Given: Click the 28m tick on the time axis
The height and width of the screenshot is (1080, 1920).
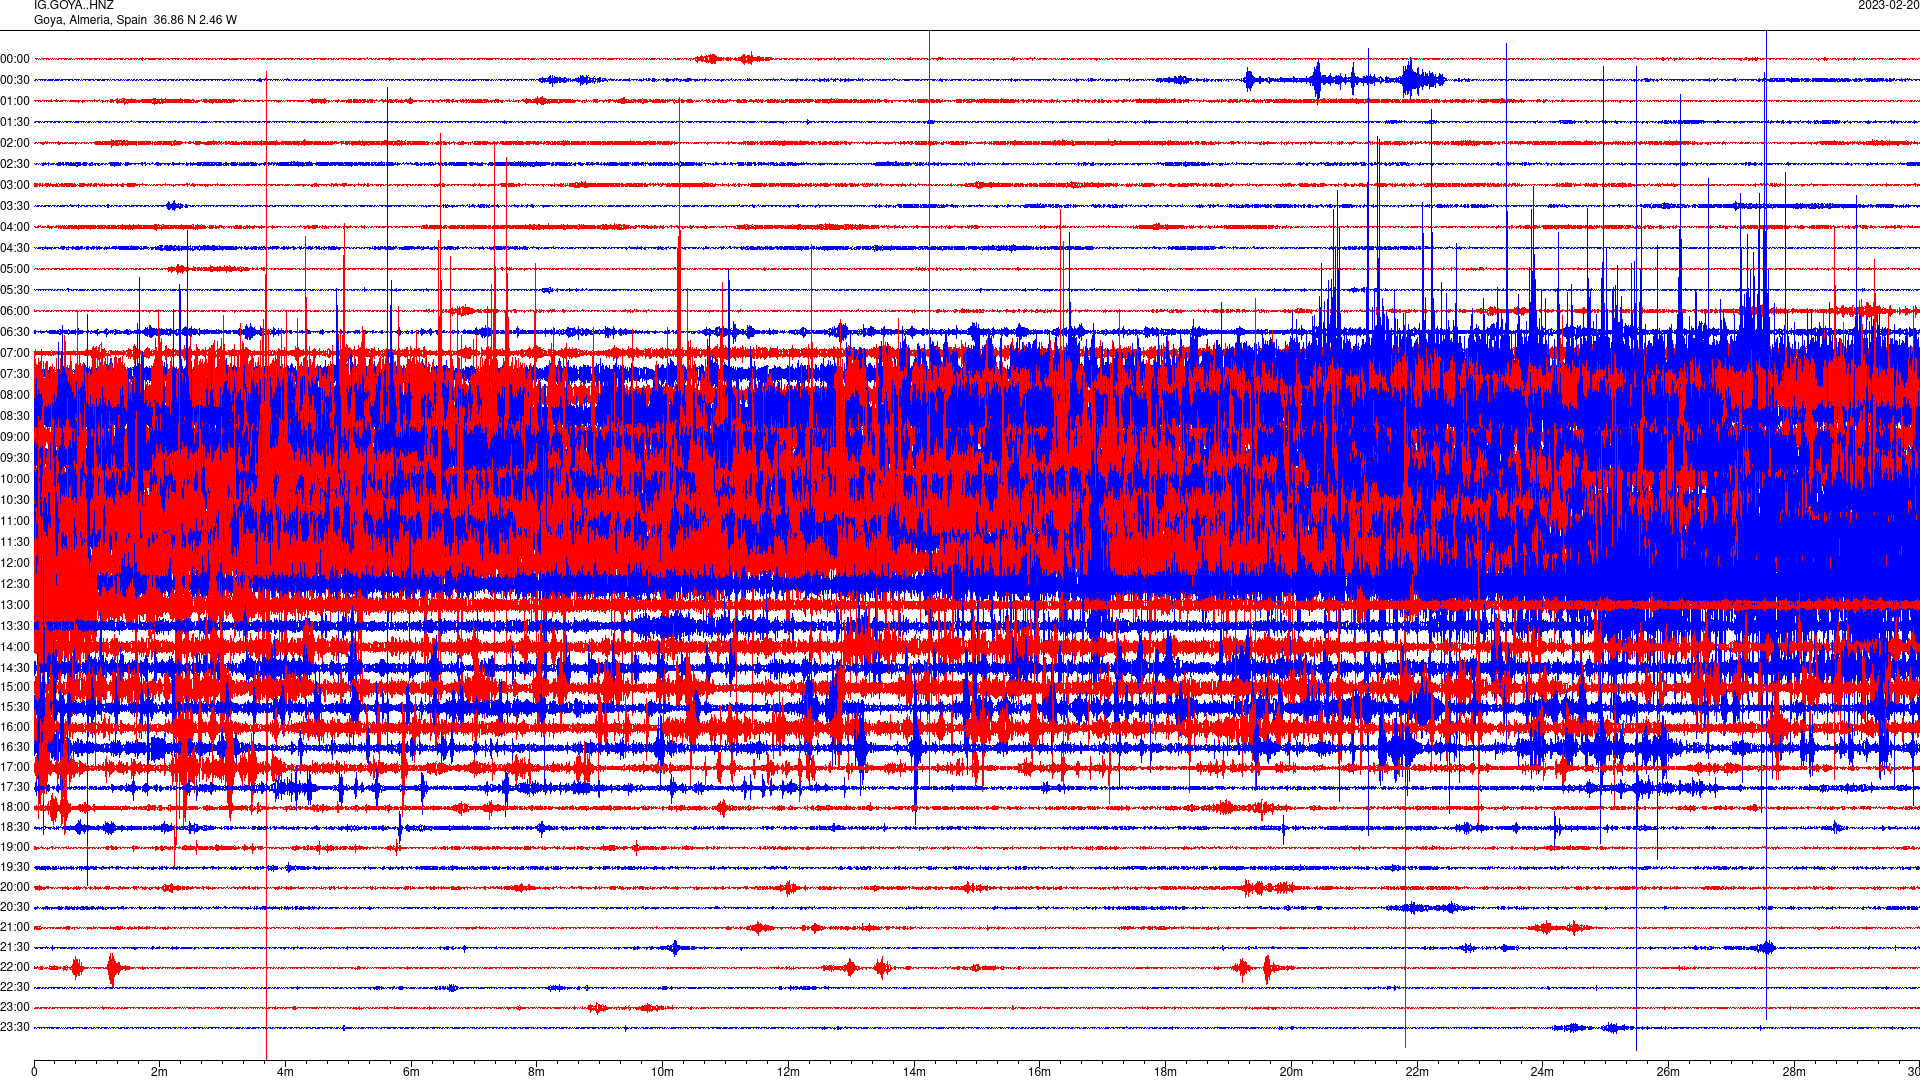Looking at the screenshot, I should [x=1794, y=1072].
